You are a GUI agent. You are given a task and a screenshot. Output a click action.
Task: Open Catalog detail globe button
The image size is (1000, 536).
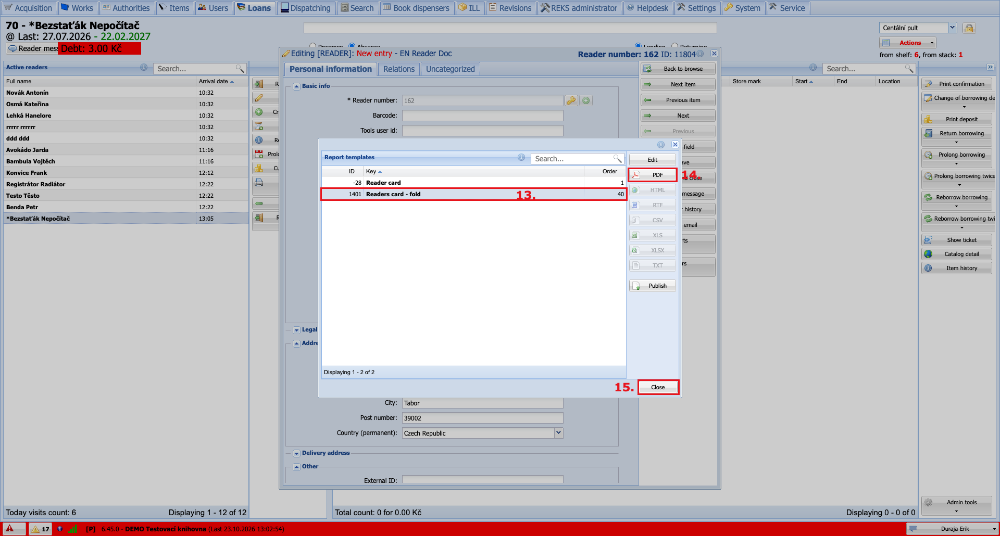pos(957,254)
